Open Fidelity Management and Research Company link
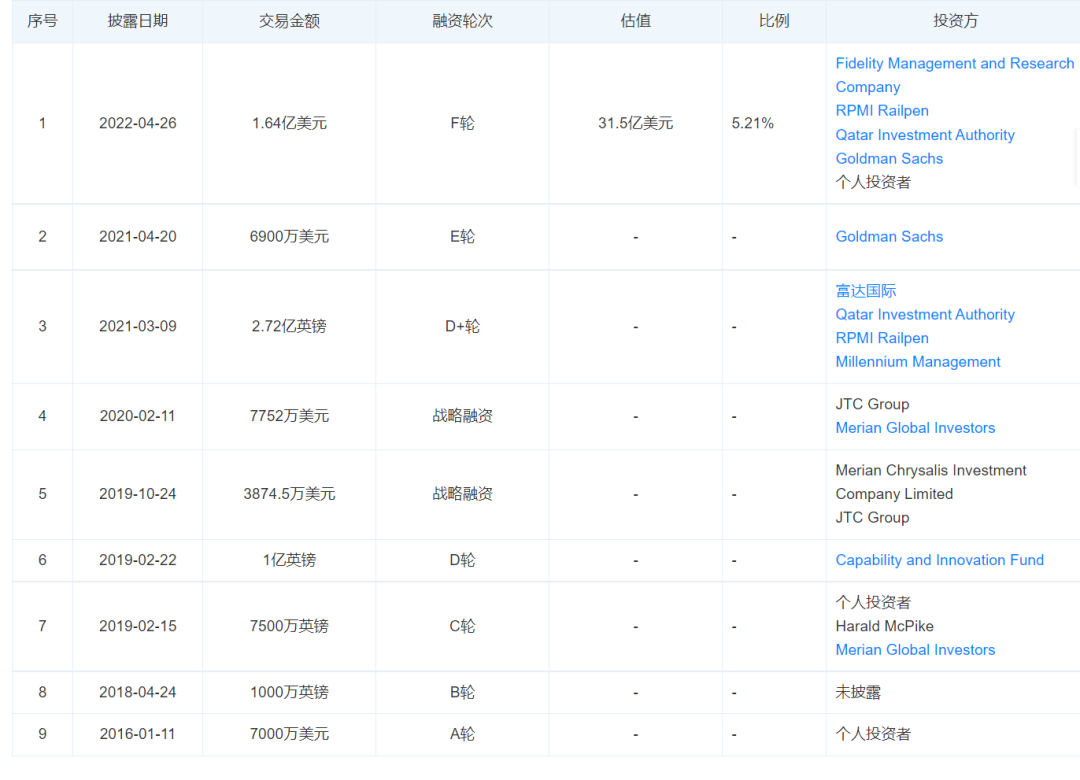This screenshot has width=1080, height=780. pos(954,75)
